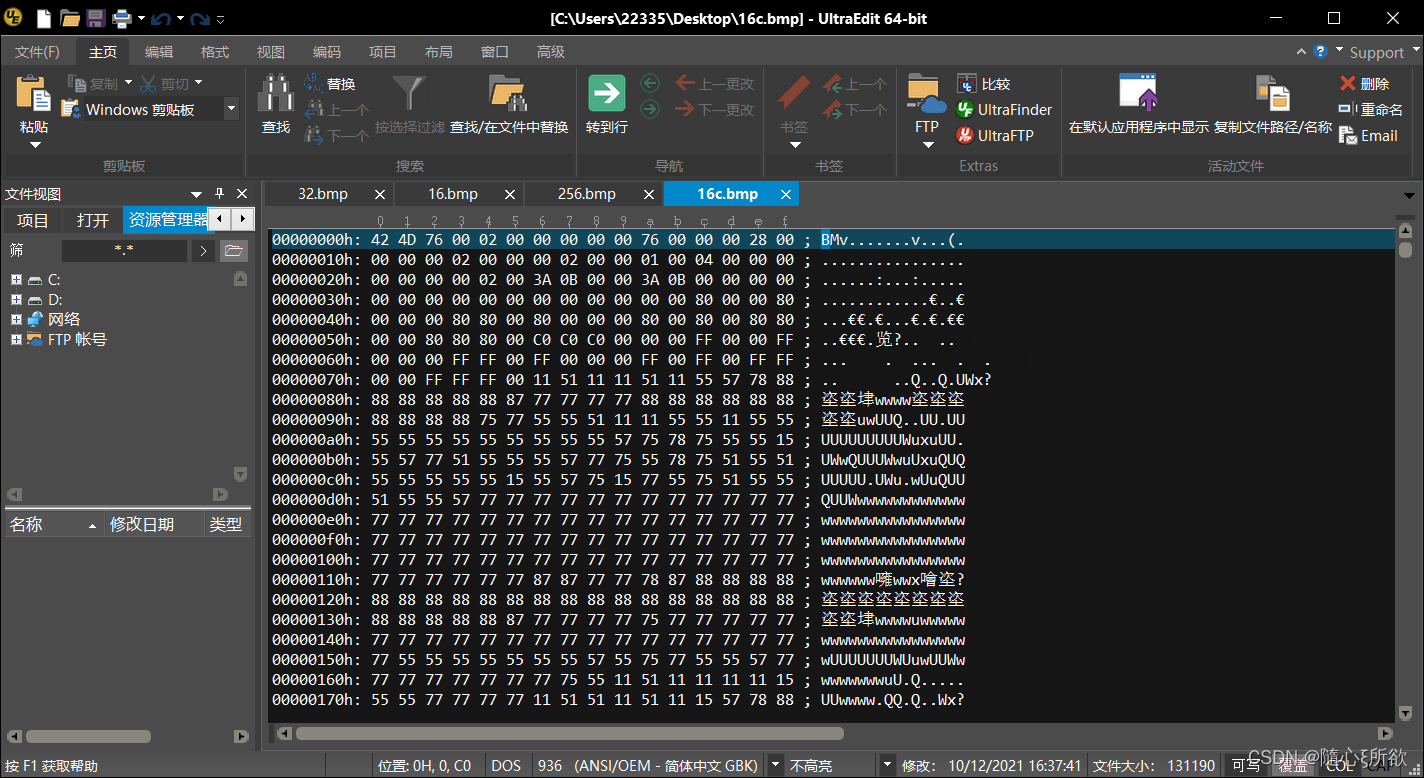Viewport: 1424px width, 778px height.
Task: Toggle the 覆盖 (overwrite) mode indicator
Action: coord(1292,766)
